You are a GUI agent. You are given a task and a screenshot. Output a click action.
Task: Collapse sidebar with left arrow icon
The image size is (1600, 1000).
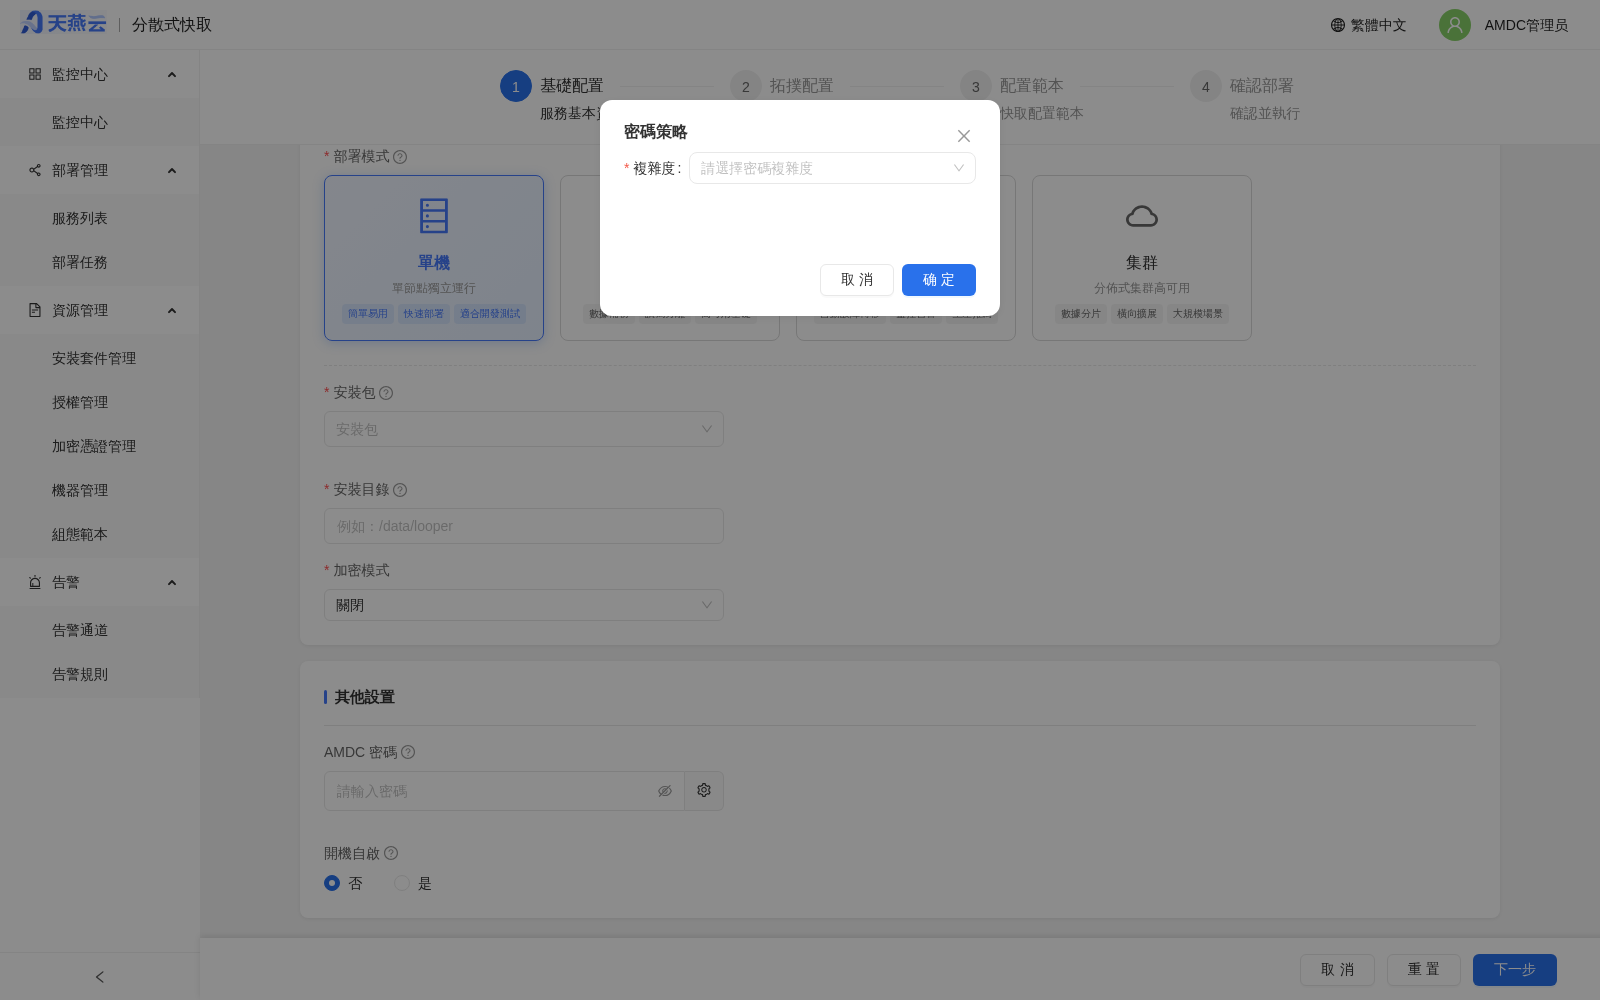[99, 977]
